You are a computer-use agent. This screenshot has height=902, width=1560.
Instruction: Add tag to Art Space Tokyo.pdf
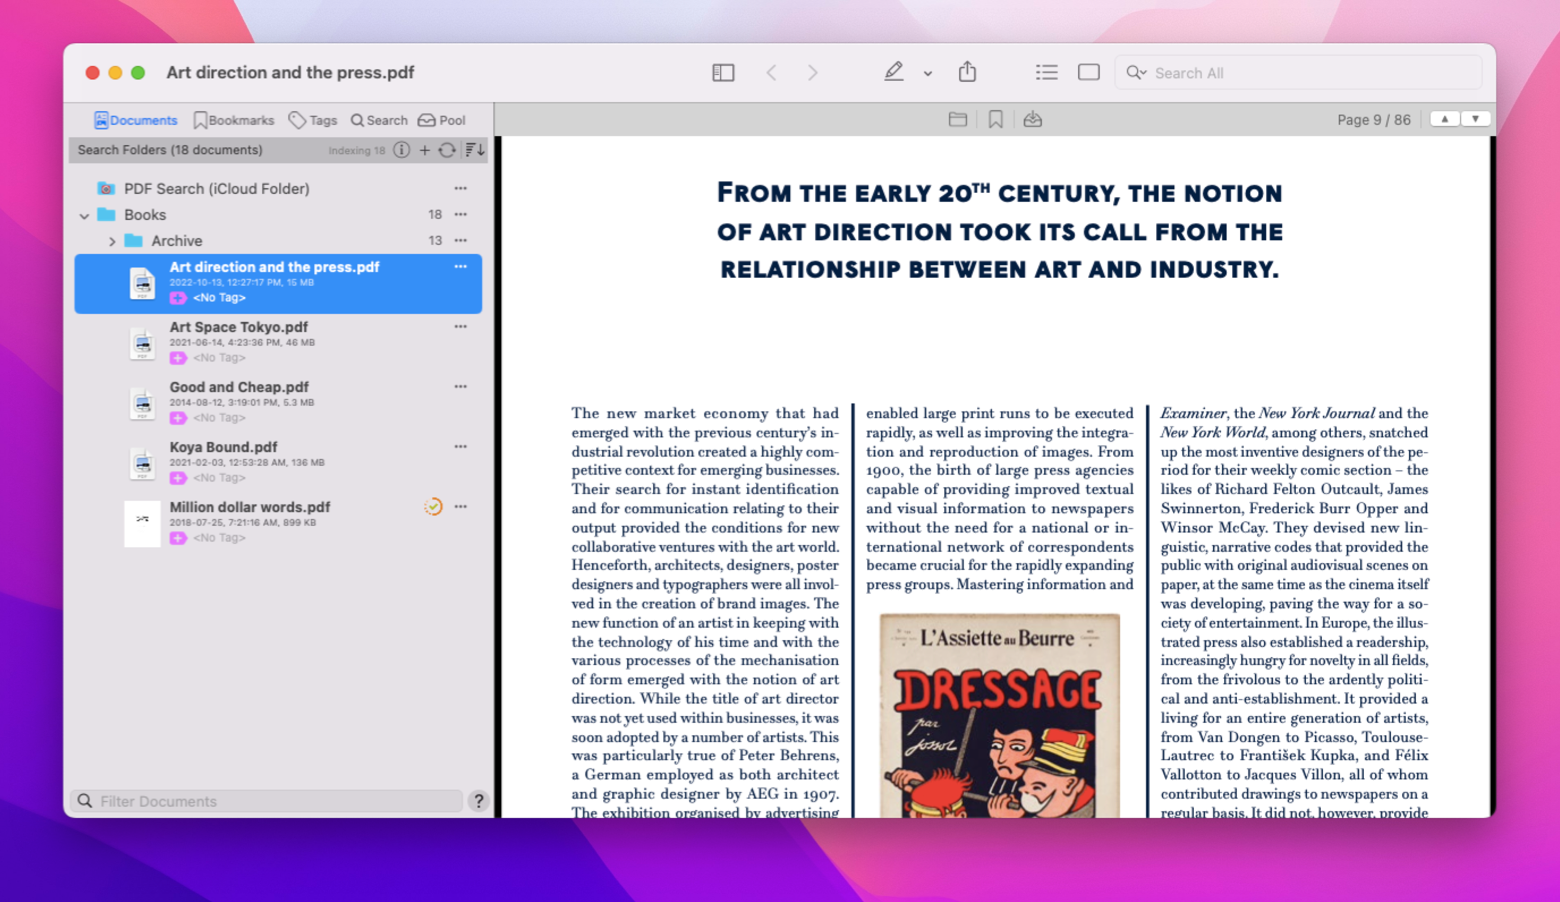pos(178,358)
